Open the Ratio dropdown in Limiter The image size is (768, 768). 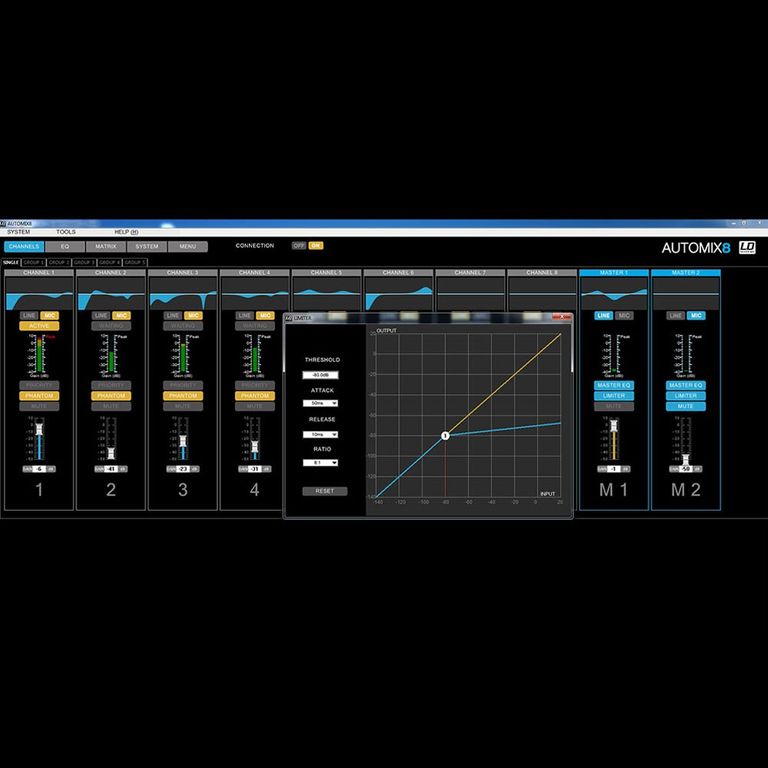320,463
